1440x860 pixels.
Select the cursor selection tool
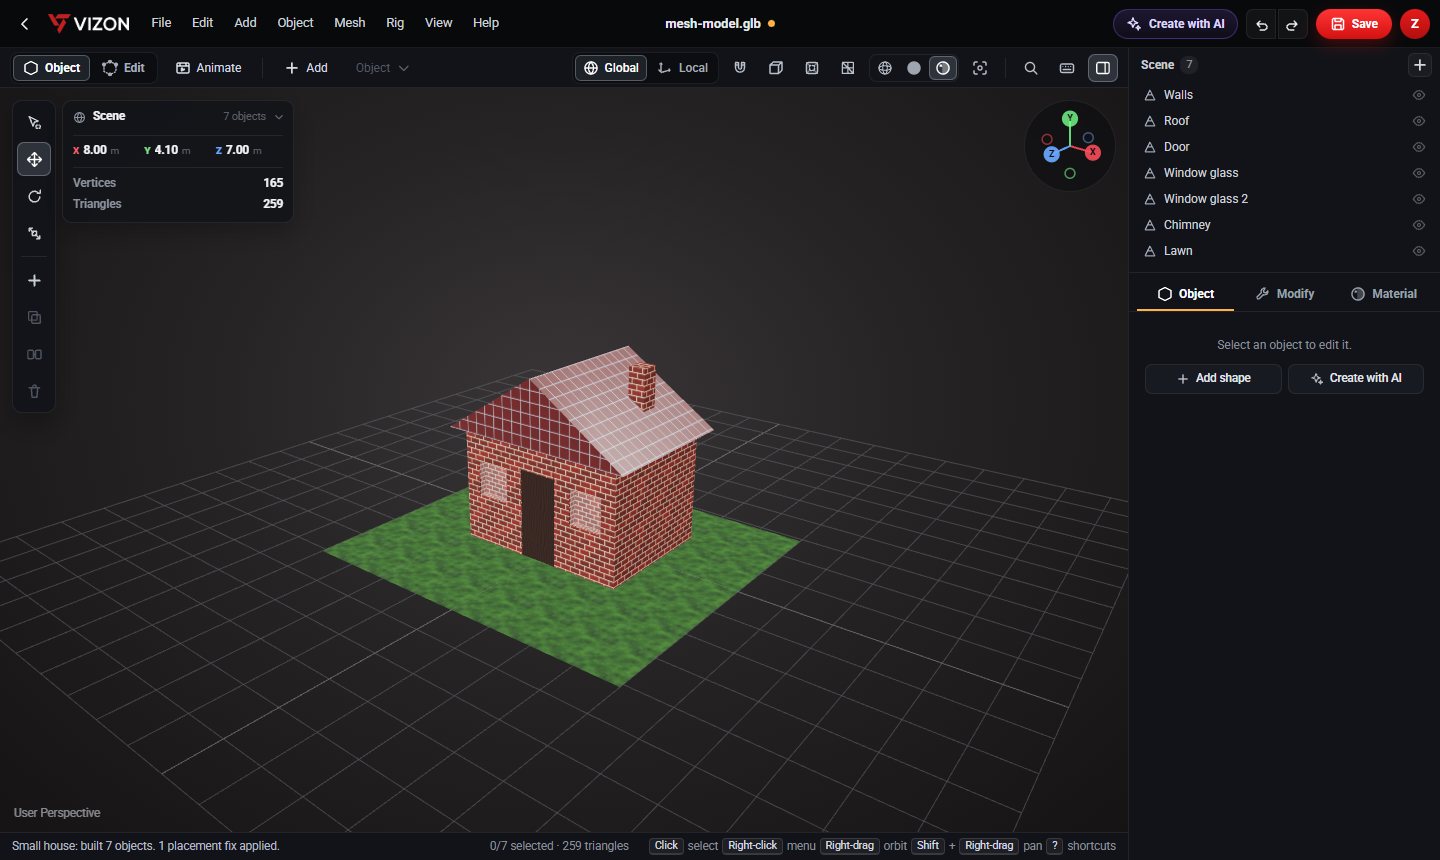pyautogui.click(x=34, y=122)
